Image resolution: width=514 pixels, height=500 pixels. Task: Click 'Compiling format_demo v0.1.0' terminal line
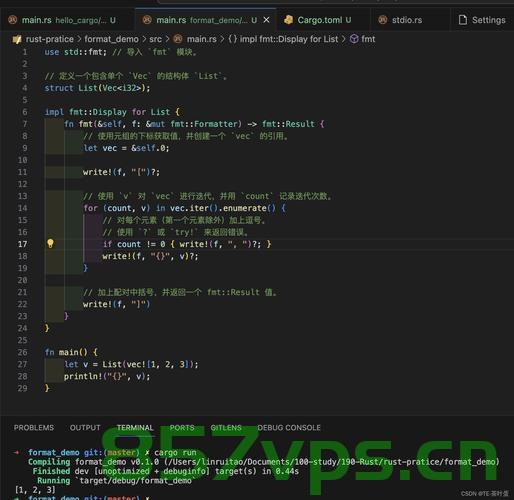click(263, 462)
